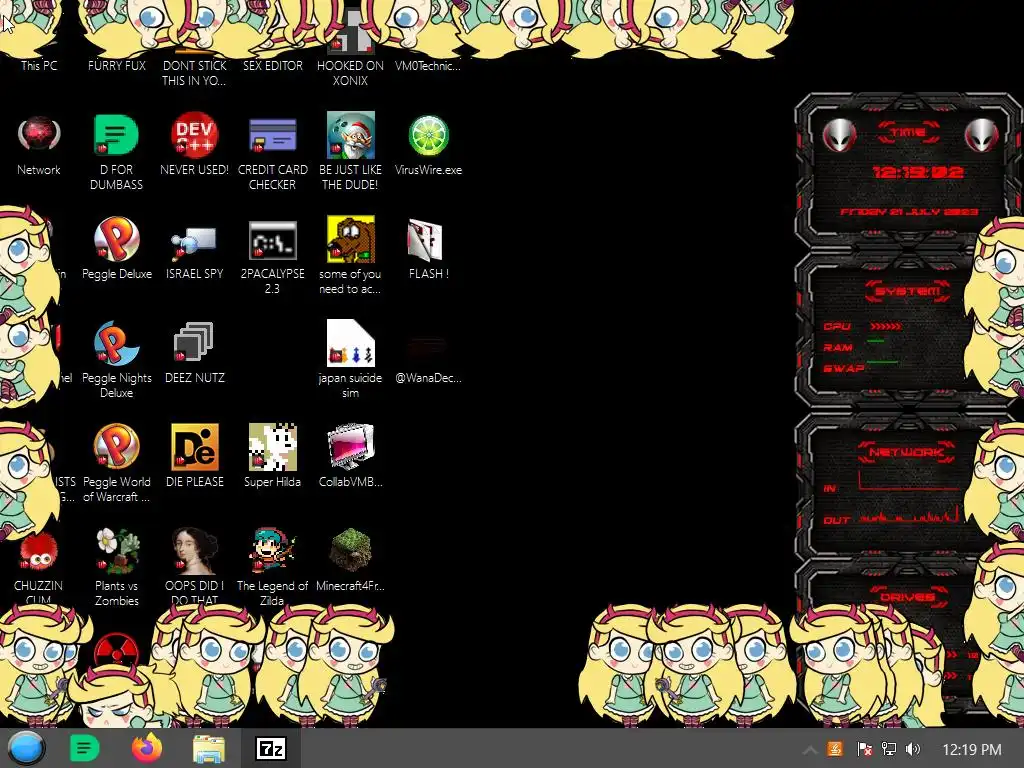This screenshot has height=768, width=1024.
Task: Click the left alien head on widget
Action: (839, 136)
